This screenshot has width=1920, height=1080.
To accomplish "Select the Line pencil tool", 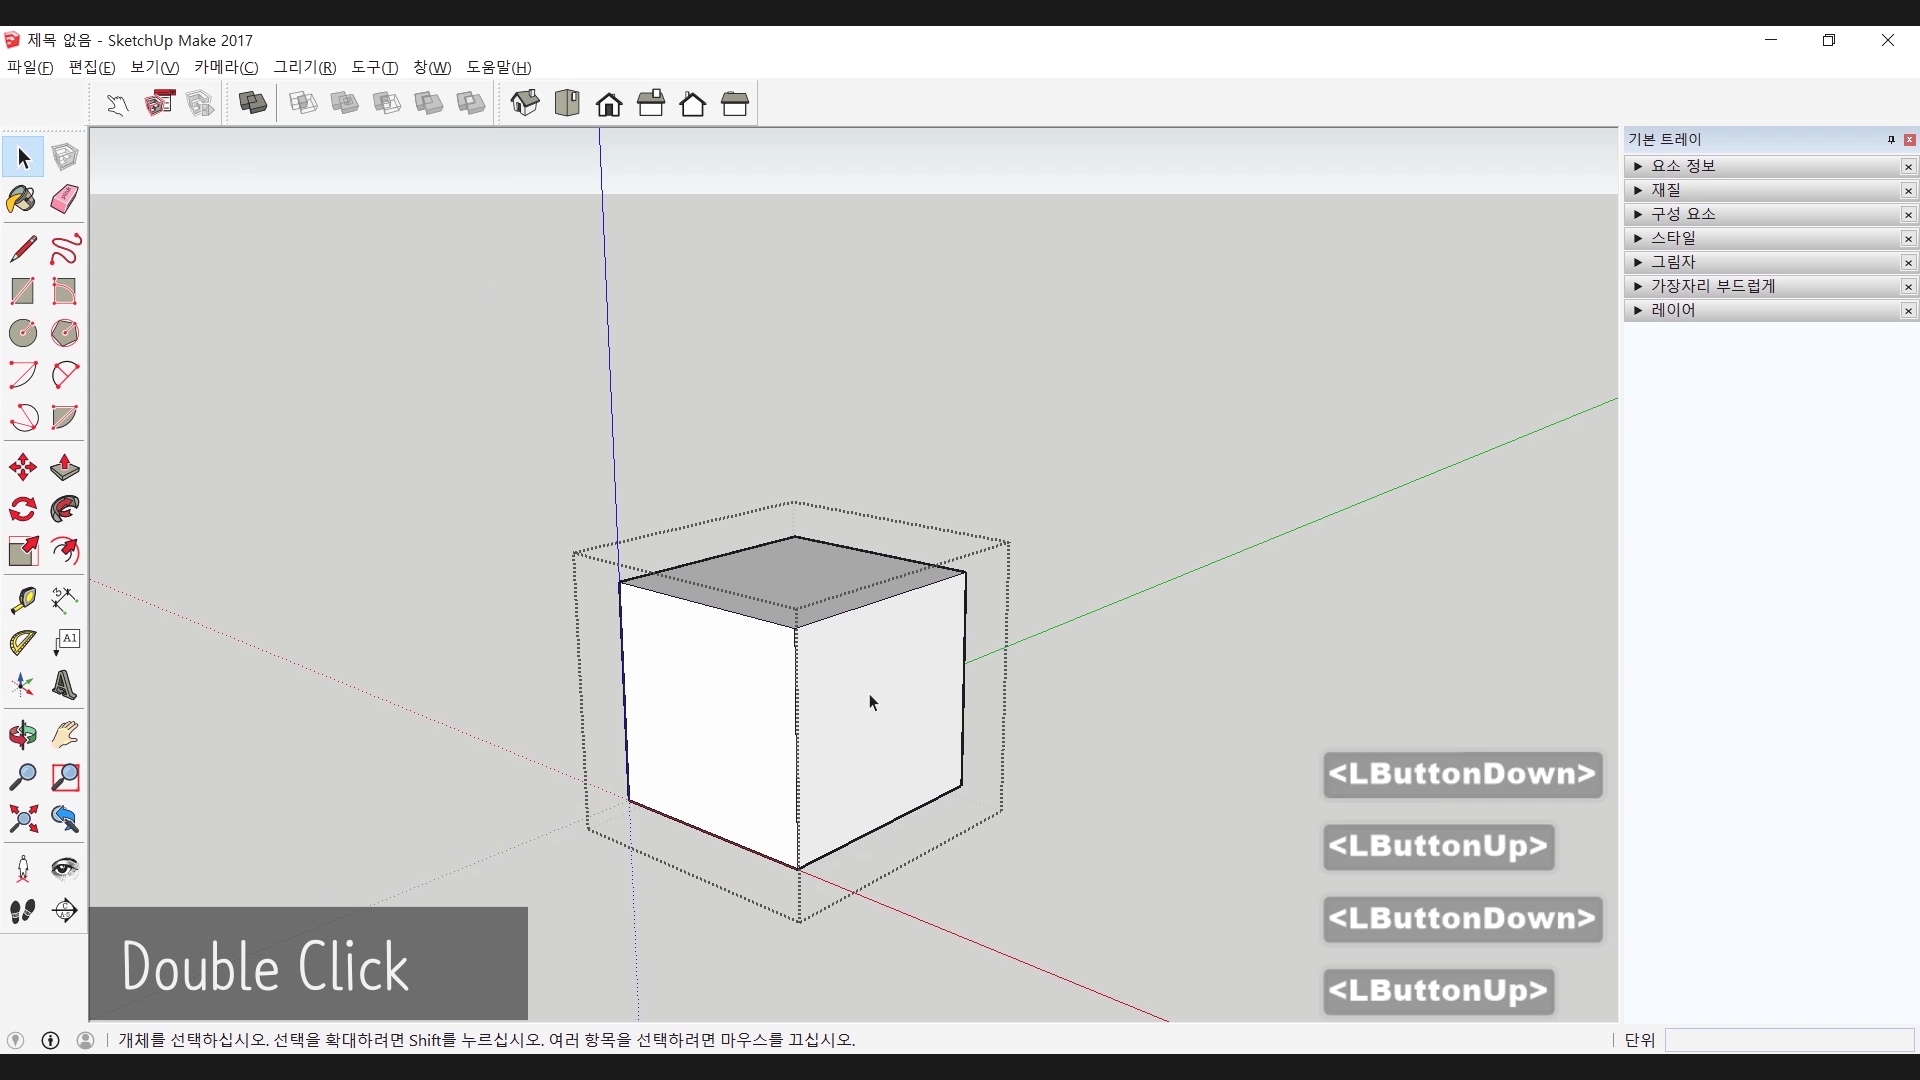I will coord(22,249).
